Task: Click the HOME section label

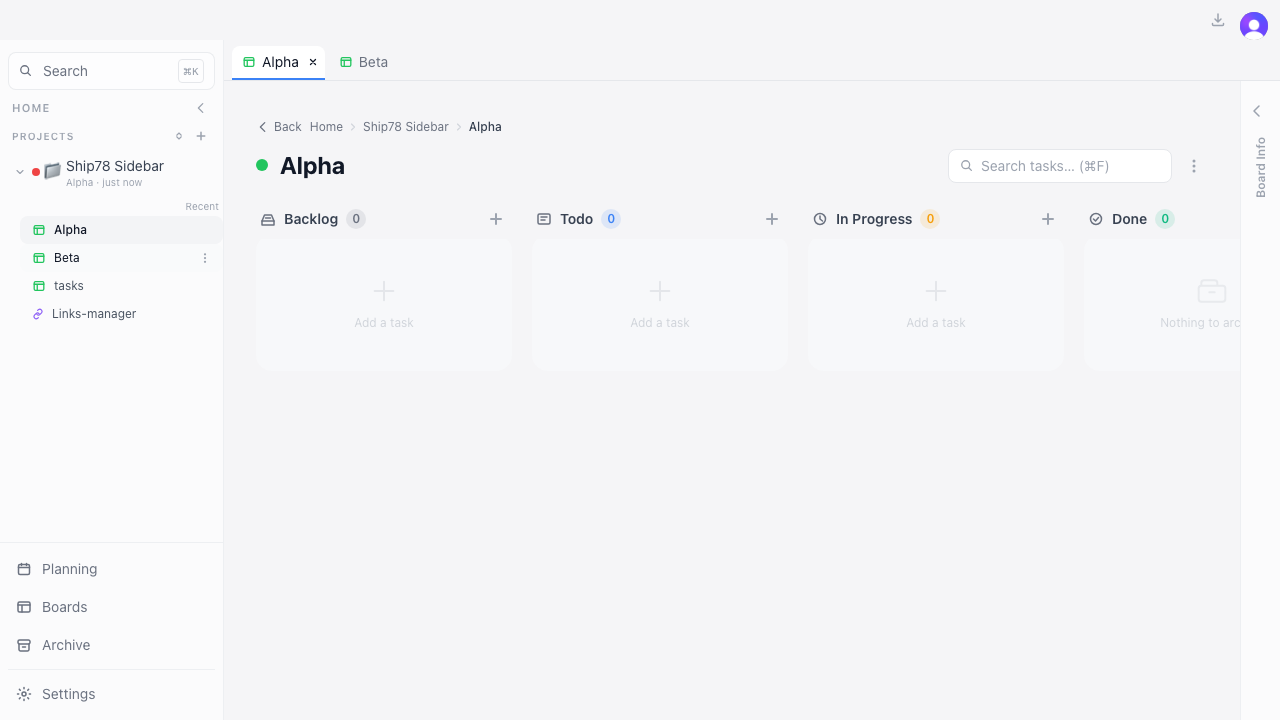Action: coord(31,108)
